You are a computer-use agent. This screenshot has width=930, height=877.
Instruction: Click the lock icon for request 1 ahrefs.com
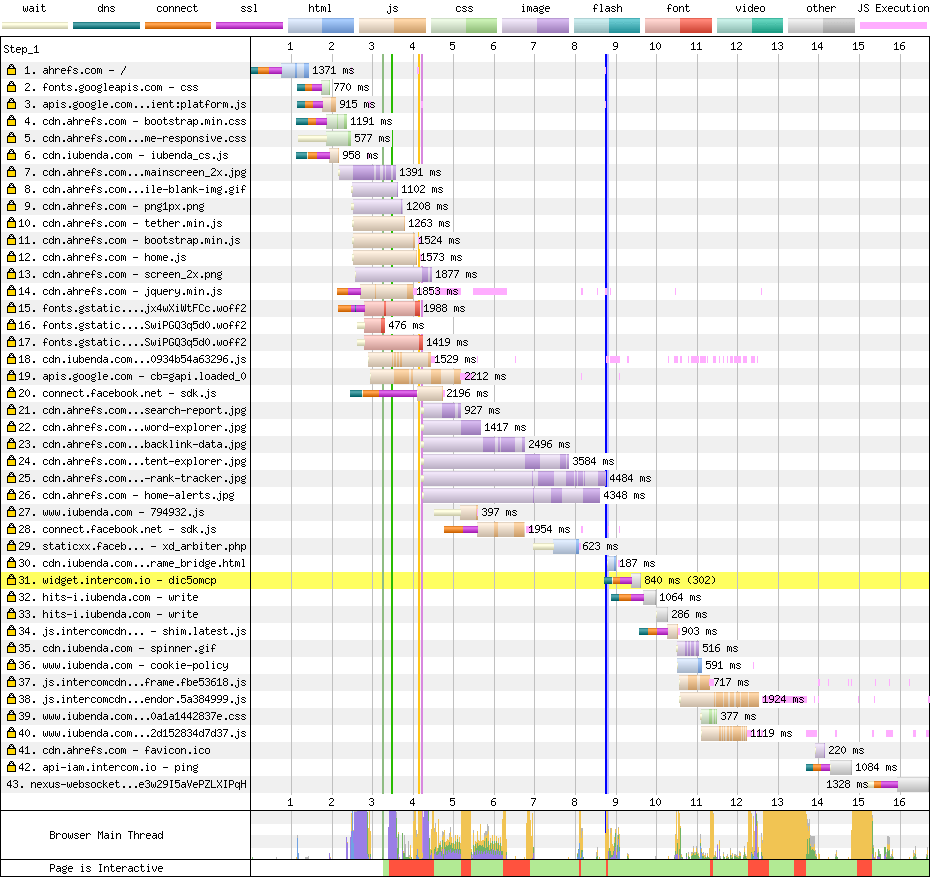pos(12,70)
